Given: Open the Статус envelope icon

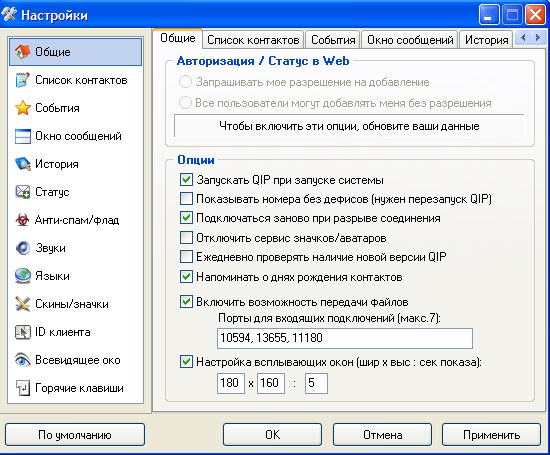Looking at the screenshot, I should (22, 192).
